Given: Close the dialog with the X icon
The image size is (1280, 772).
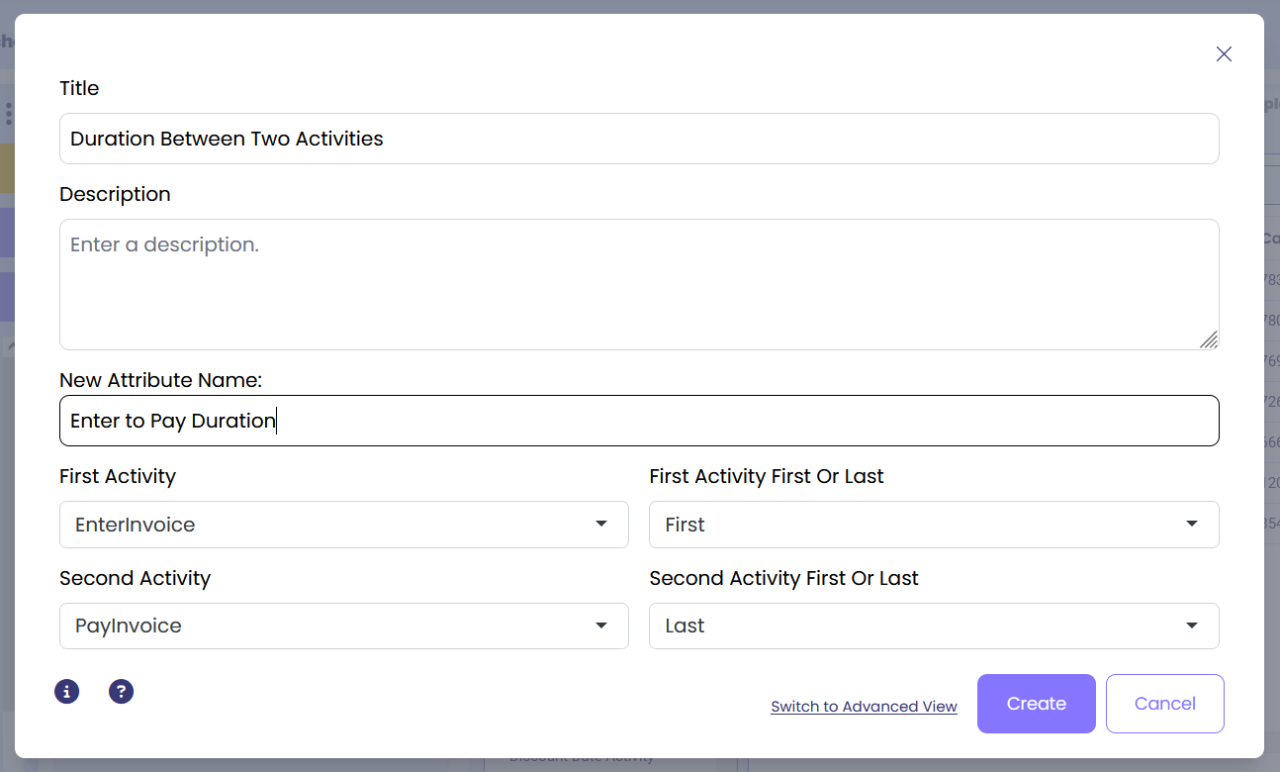Looking at the screenshot, I should tap(1224, 54).
